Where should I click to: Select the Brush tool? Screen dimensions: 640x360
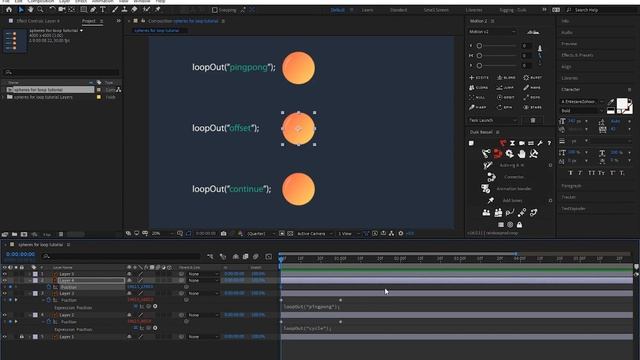point(115,9)
